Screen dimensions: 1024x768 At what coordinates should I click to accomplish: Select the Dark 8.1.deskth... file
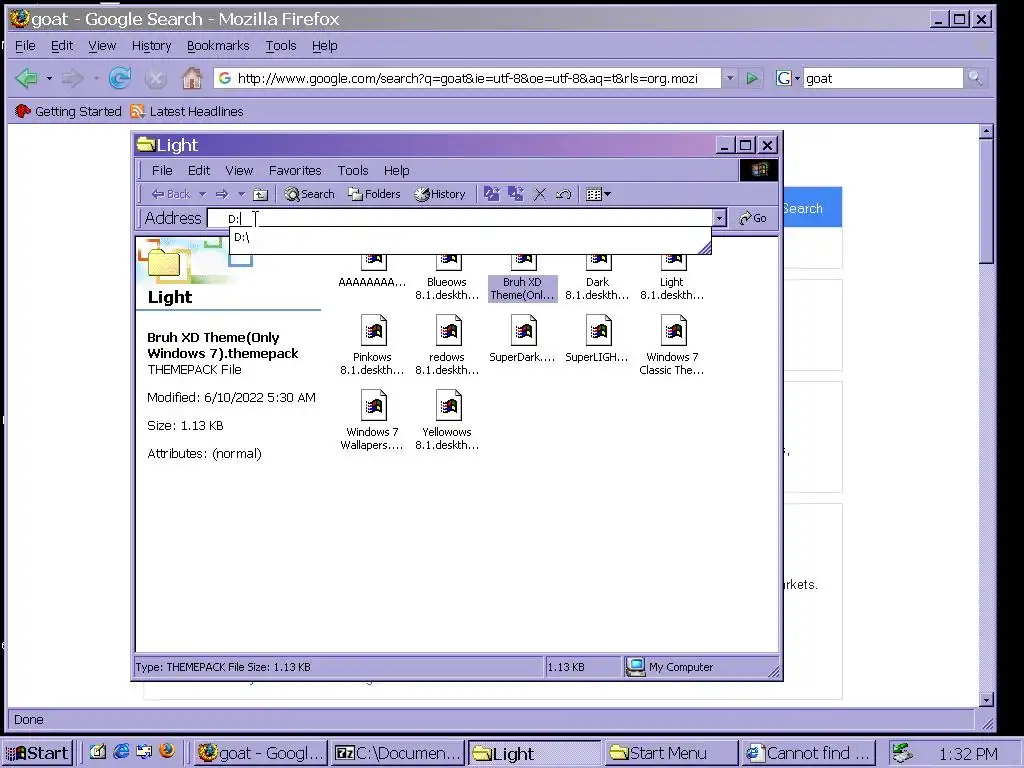point(598,279)
